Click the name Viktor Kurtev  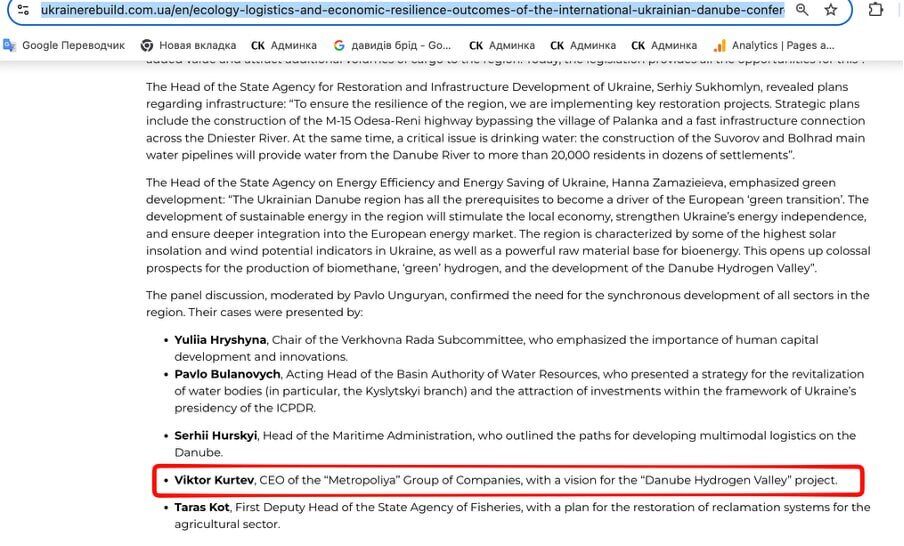214,480
